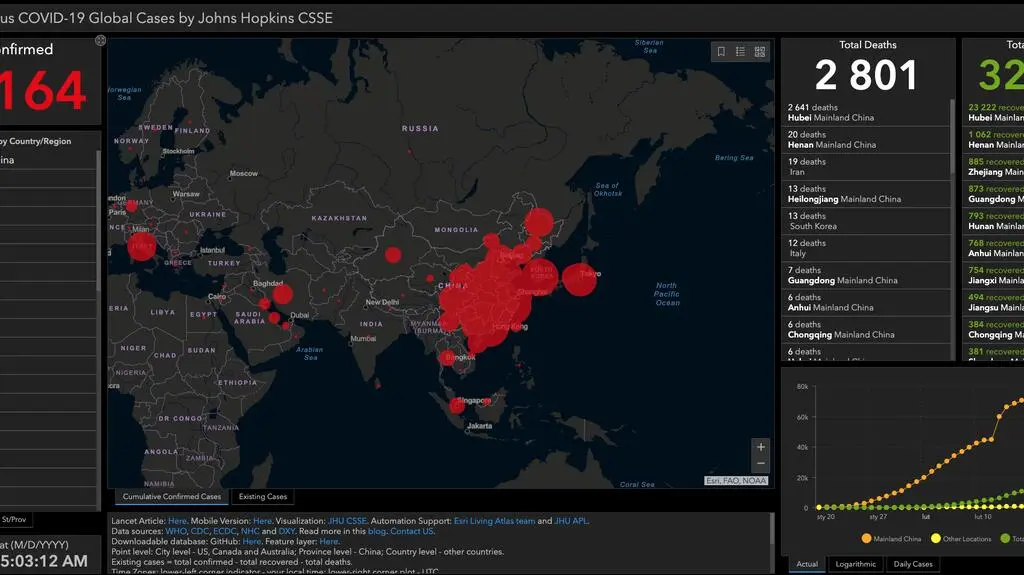Click the 'lut 10' chart axis label
The width and height of the screenshot is (1024, 575).
coord(983,517)
